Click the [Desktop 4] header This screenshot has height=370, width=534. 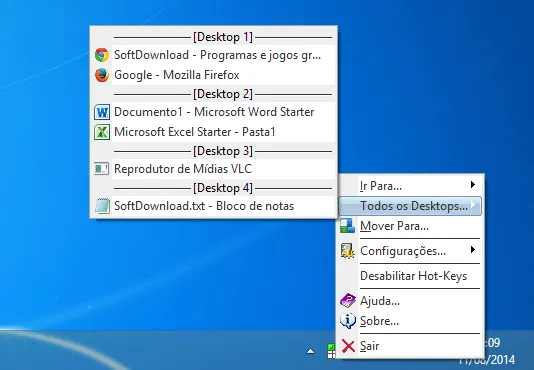(223, 188)
